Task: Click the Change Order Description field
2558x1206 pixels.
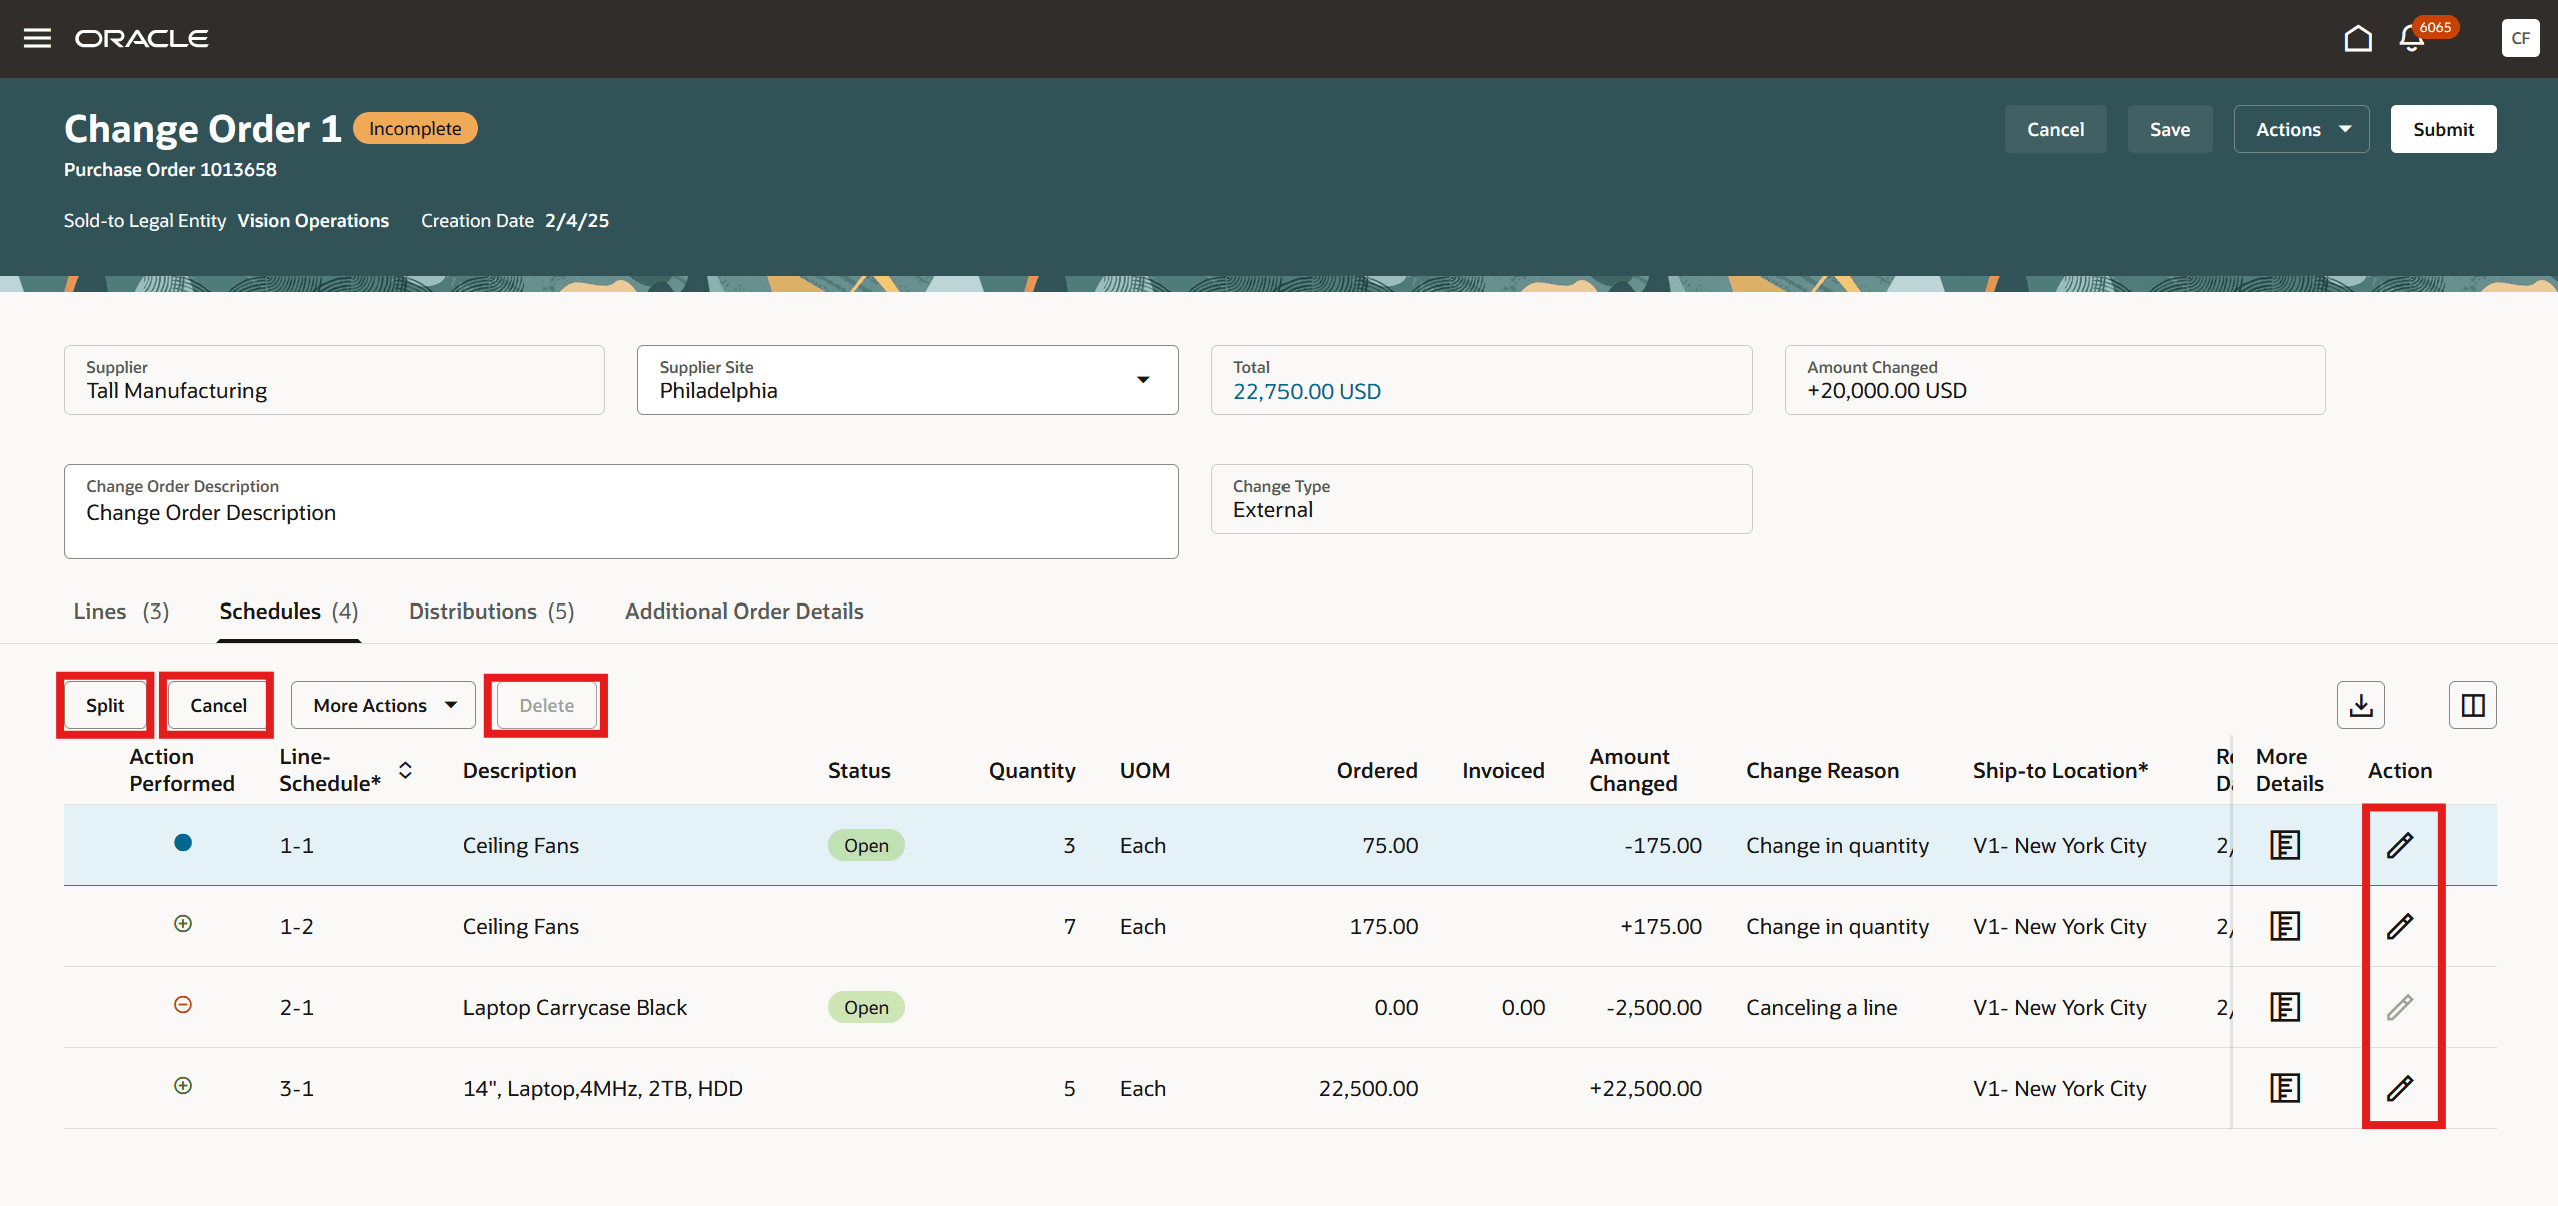Action: coord(620,512)
